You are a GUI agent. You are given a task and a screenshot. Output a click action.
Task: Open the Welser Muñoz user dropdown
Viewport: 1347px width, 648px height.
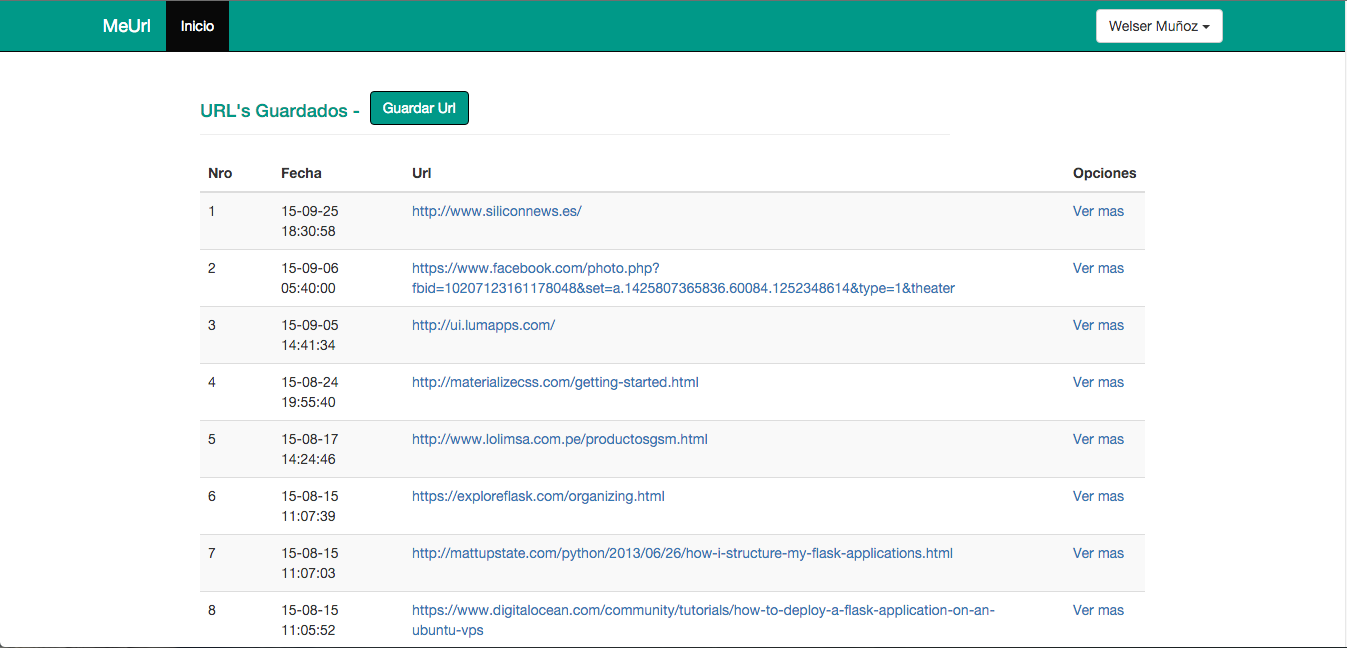coord(1159,27)
